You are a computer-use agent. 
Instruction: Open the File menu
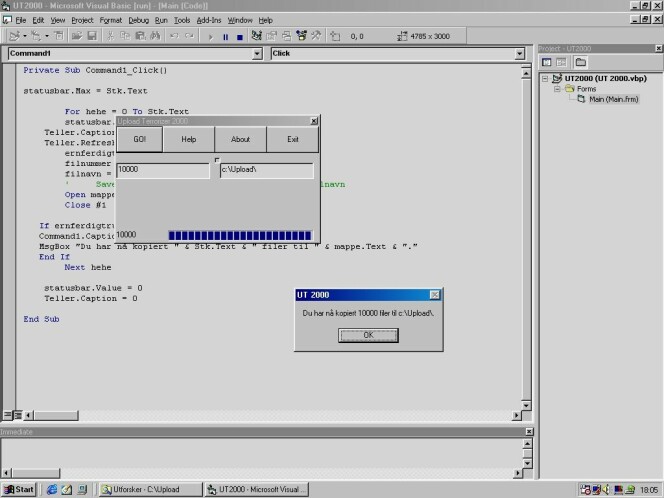click(20, 20)
